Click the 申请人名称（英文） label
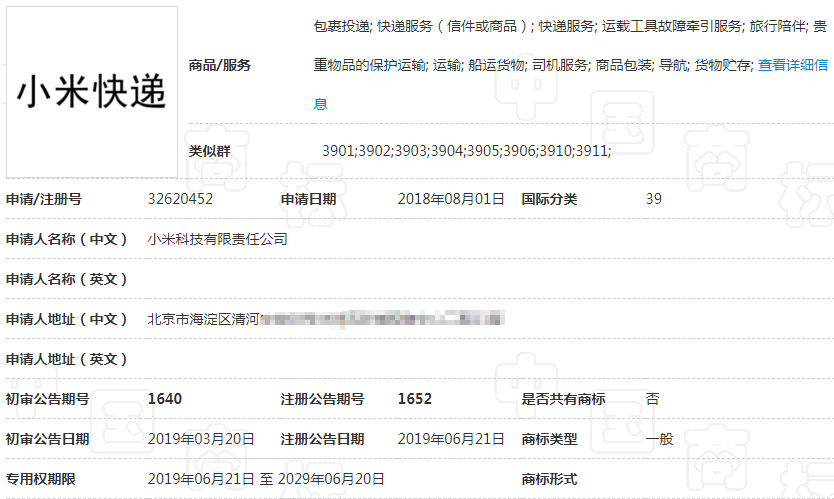Image resolution: width=834 pixels, height=499 pixels. coord(67,279)
